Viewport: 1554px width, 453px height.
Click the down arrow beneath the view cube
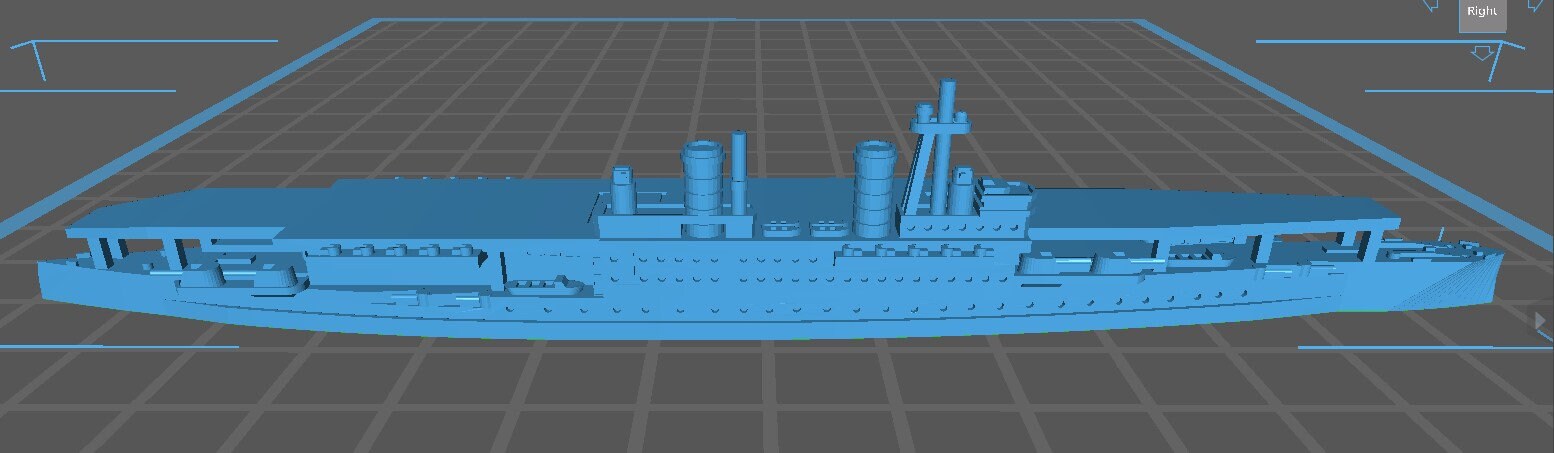[x=1482, y=52]
